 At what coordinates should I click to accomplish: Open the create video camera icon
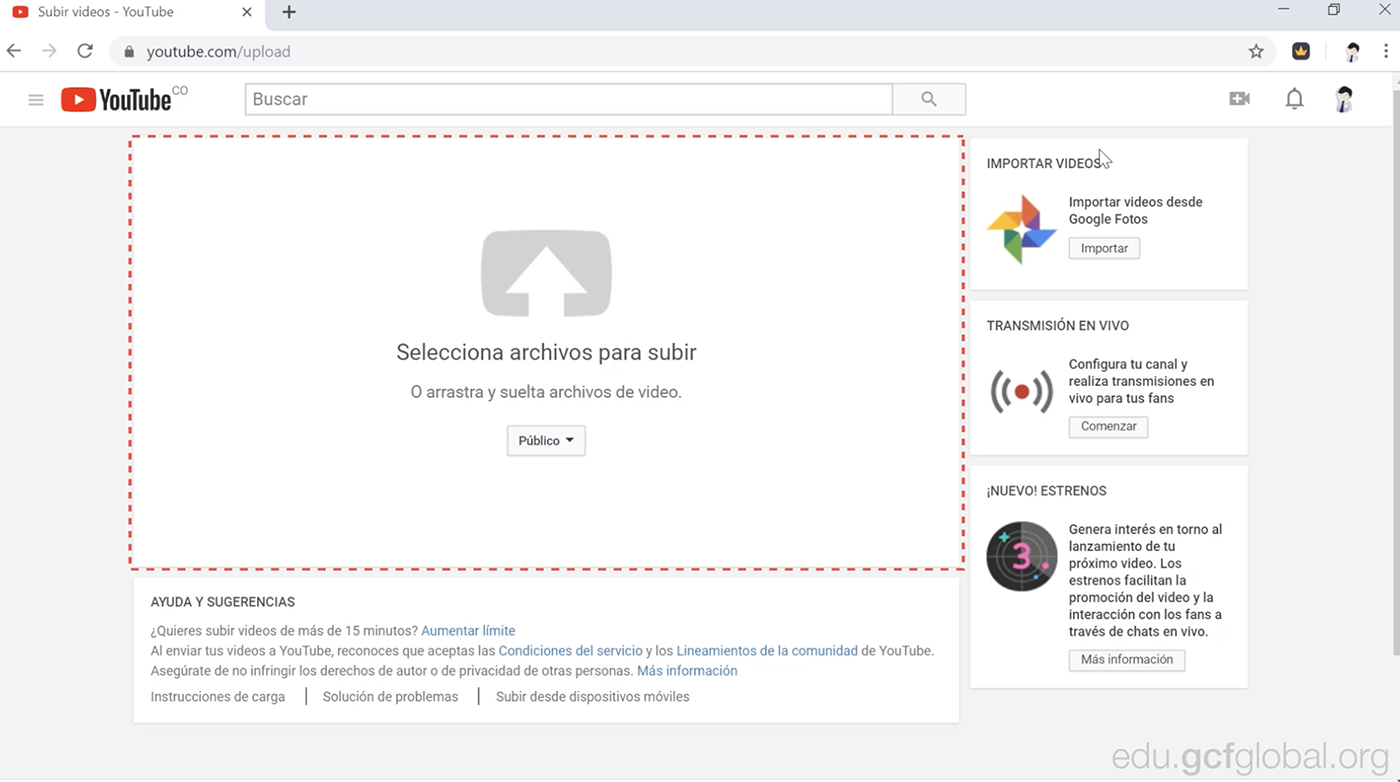(1240, 99)
